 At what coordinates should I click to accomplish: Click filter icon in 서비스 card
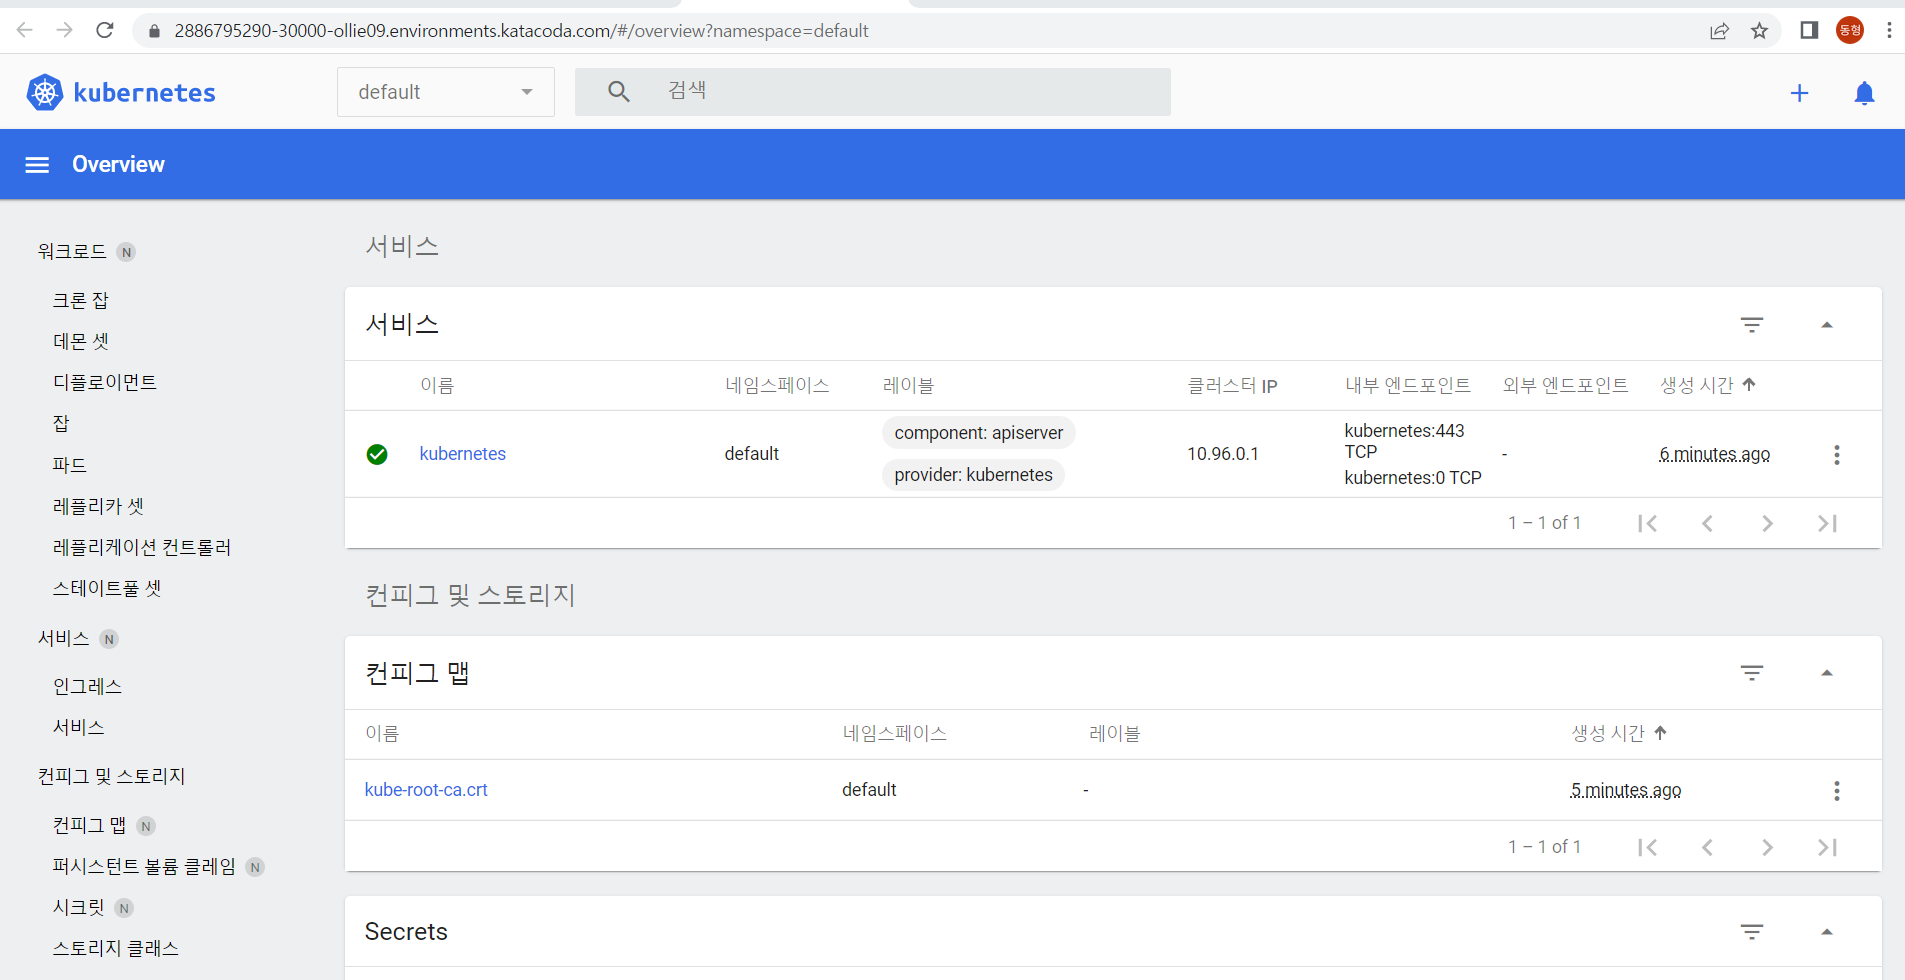pyautogui.click(x=1752, y=325)
